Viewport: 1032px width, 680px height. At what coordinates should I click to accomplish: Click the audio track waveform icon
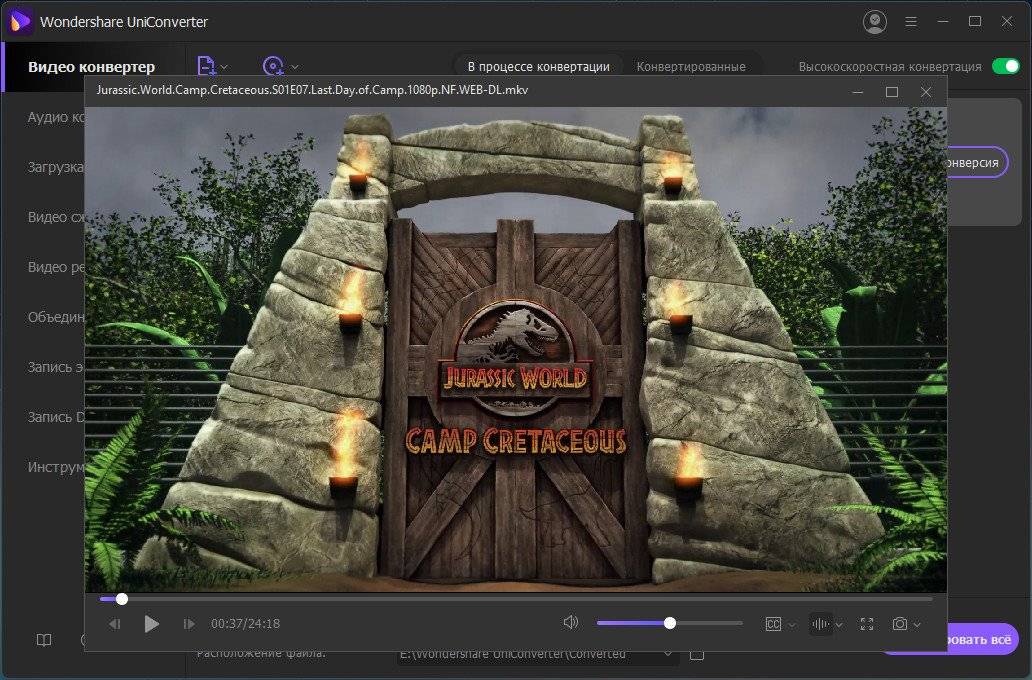820,623
